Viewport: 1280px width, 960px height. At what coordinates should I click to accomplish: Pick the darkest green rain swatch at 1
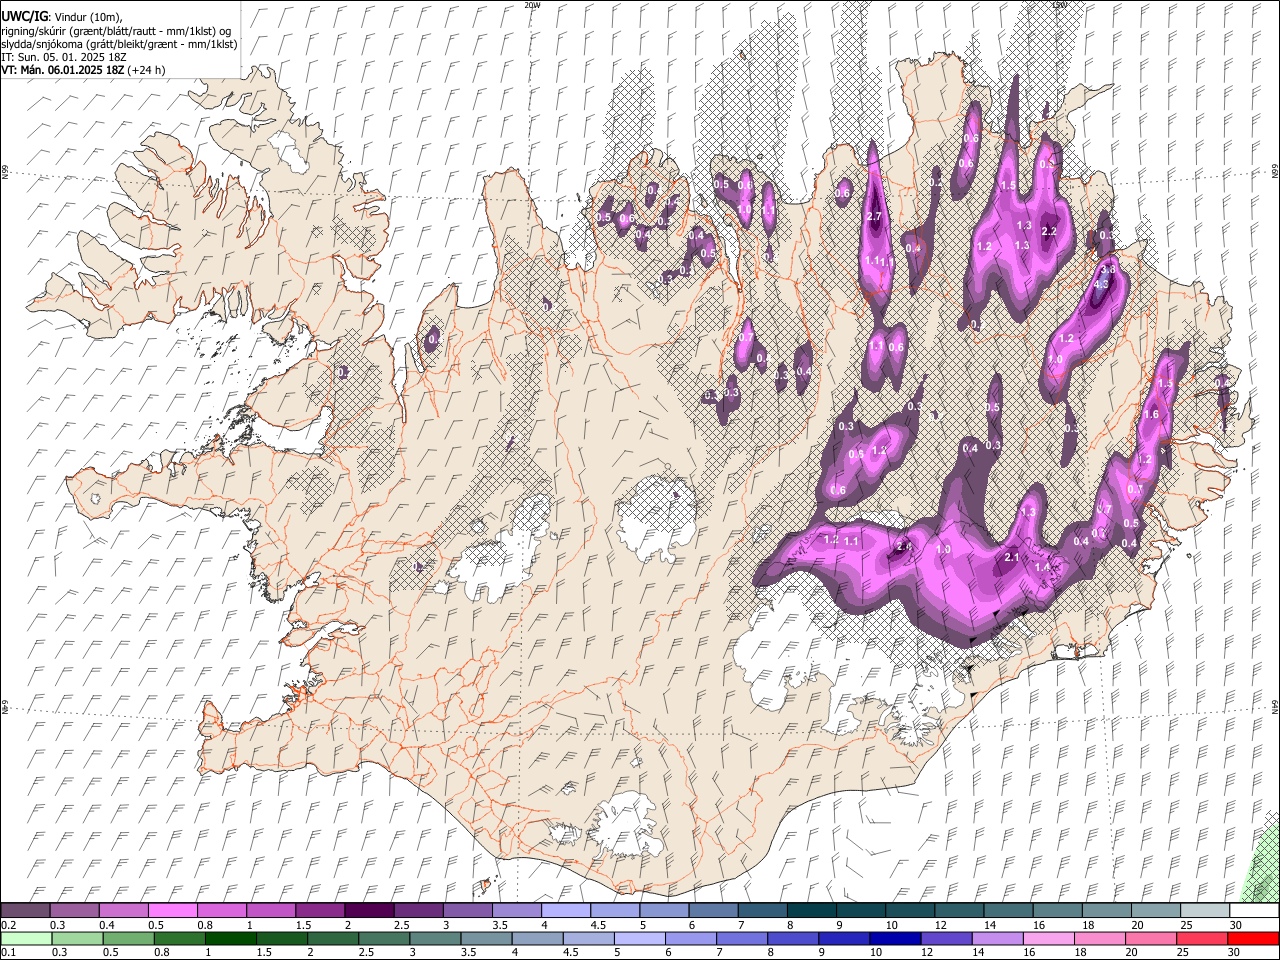230,938
